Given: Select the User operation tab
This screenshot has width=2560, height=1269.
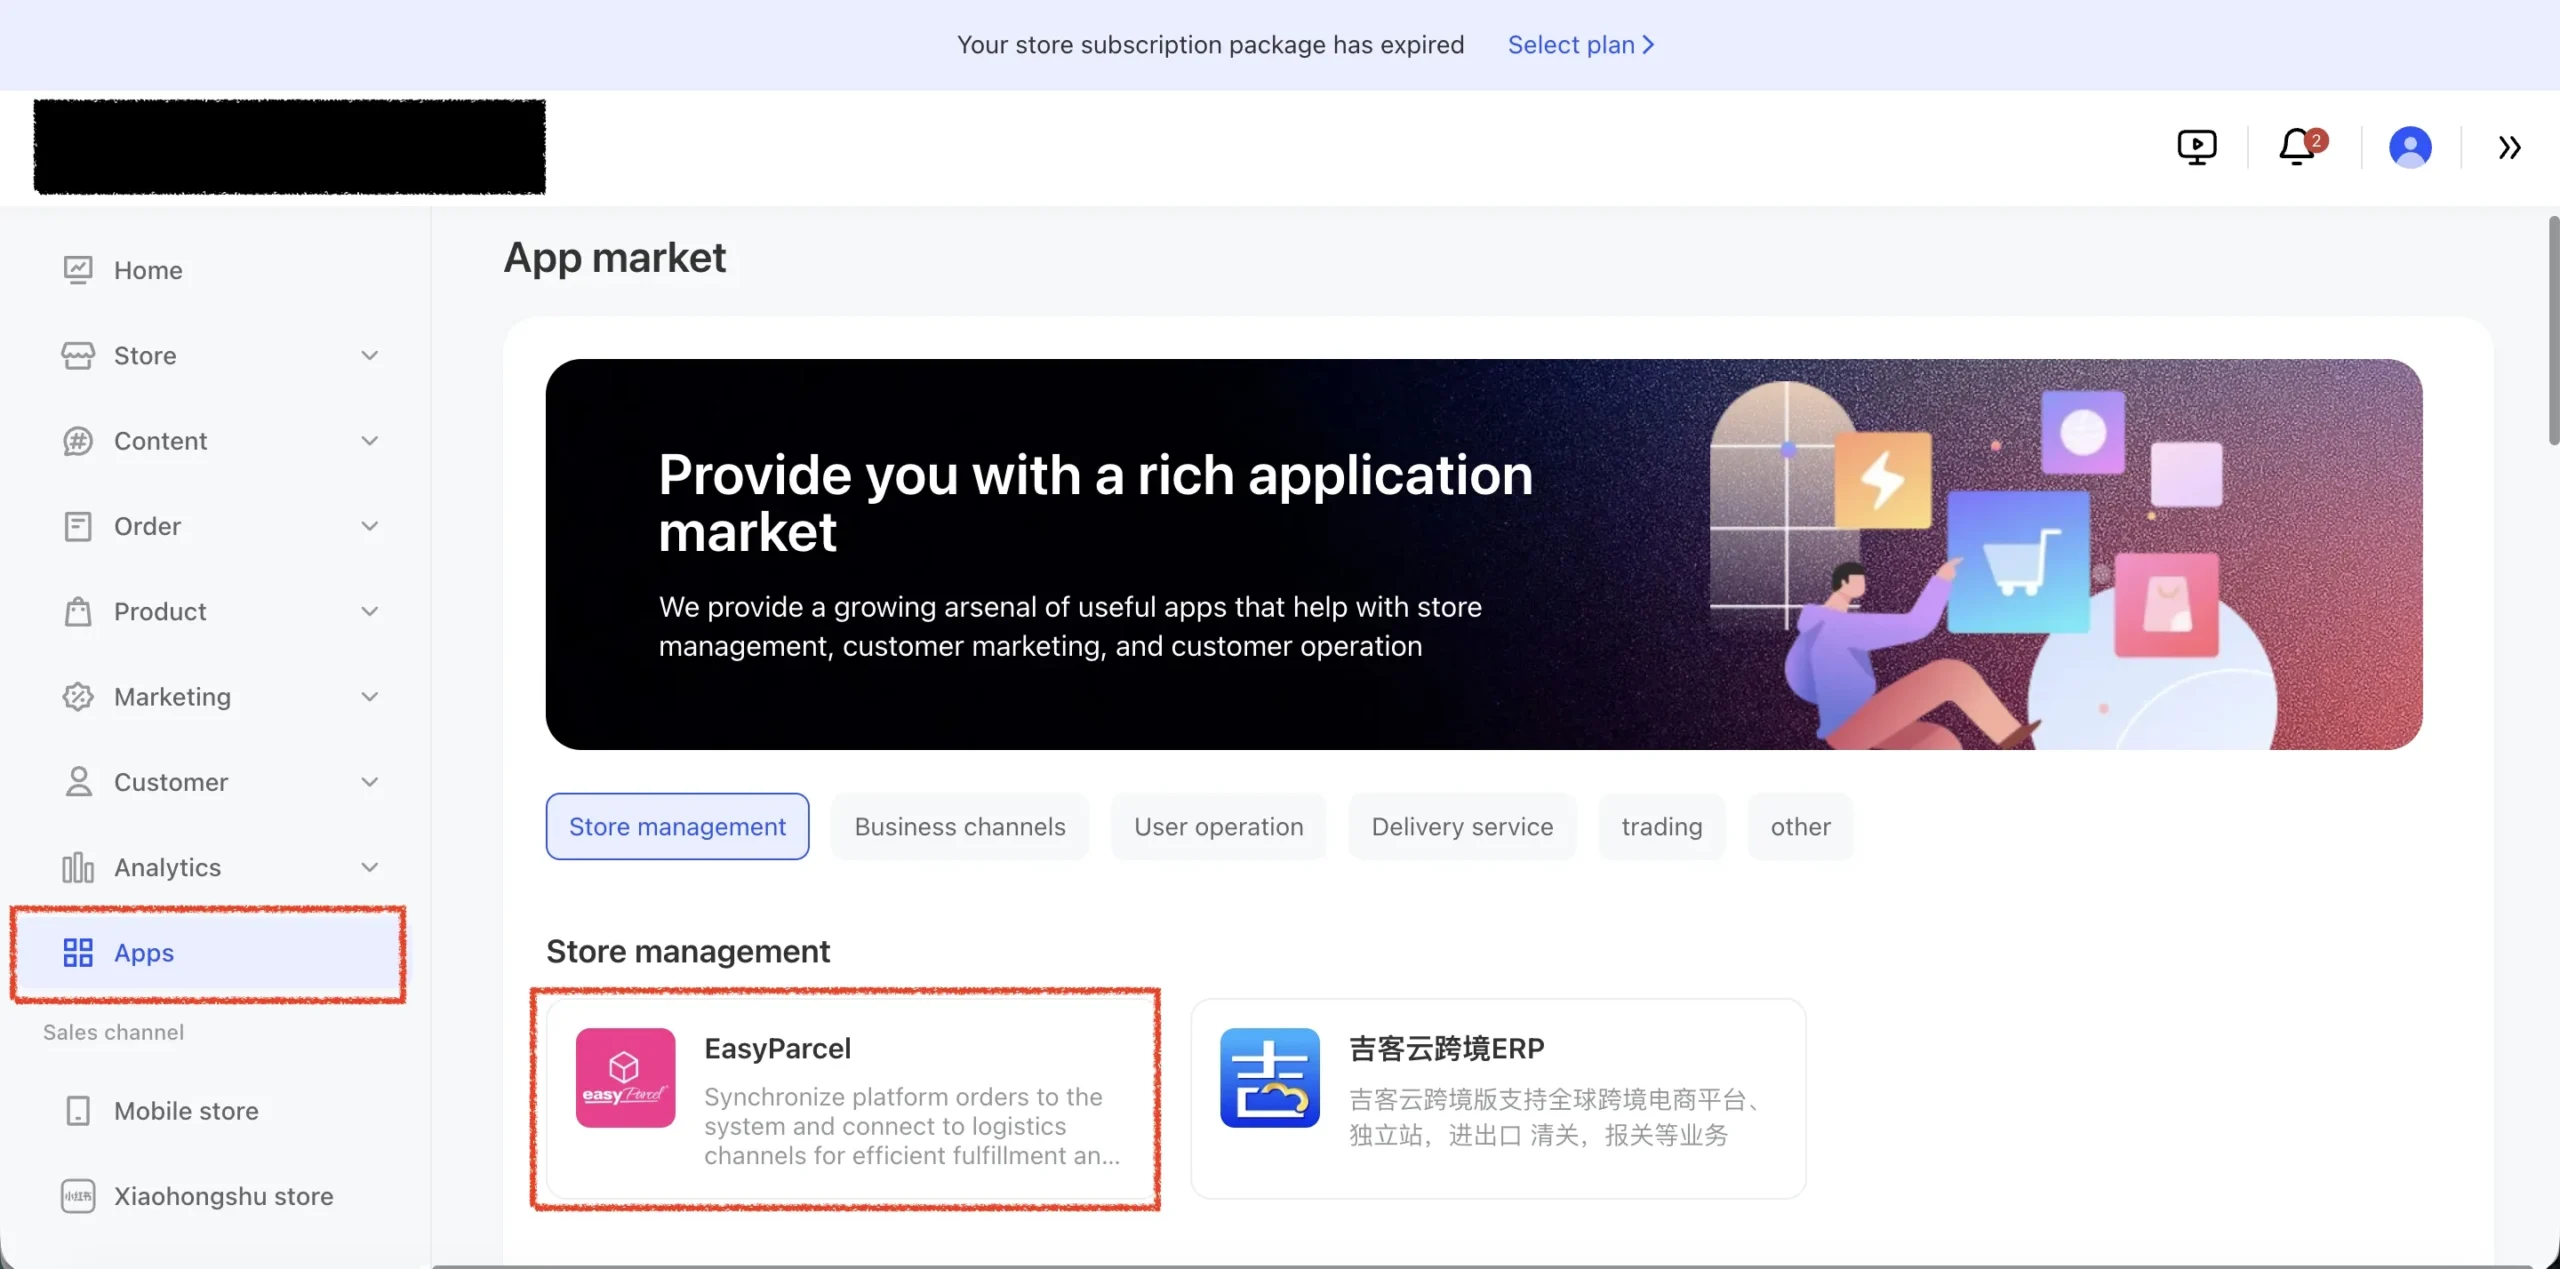Looking at the screenshot, I should pos(1218,827).
